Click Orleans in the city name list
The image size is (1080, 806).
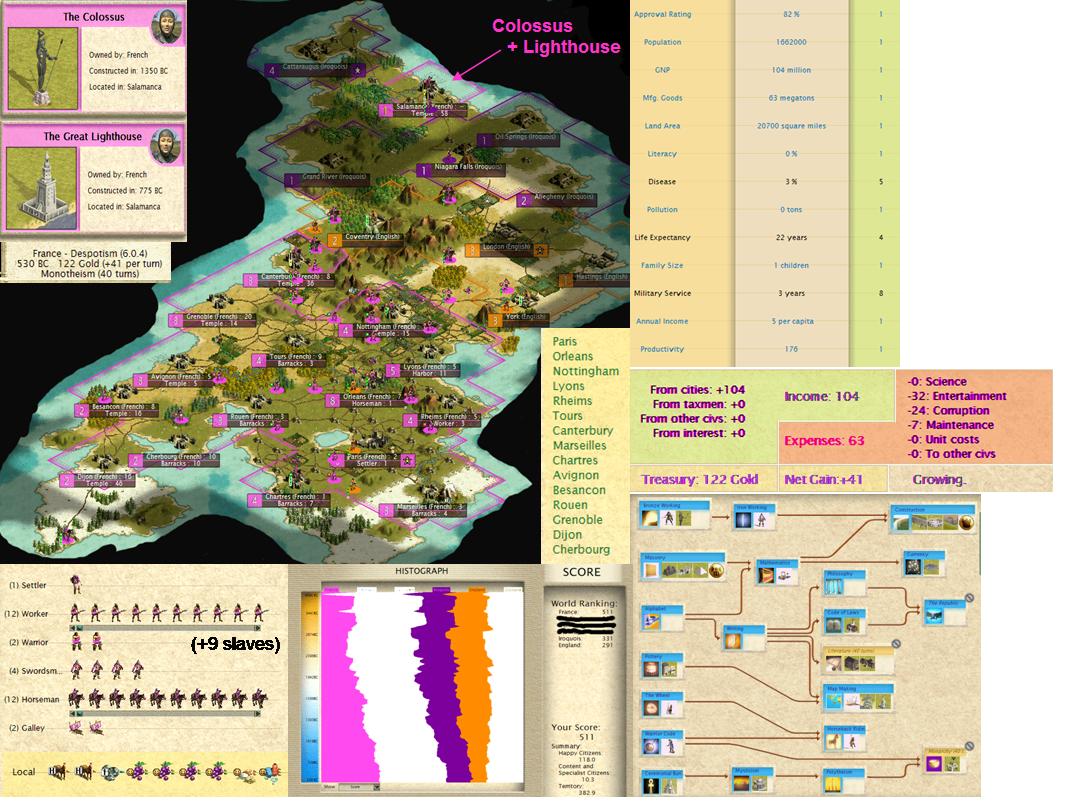pyautogui.click(x=572, y=356)
